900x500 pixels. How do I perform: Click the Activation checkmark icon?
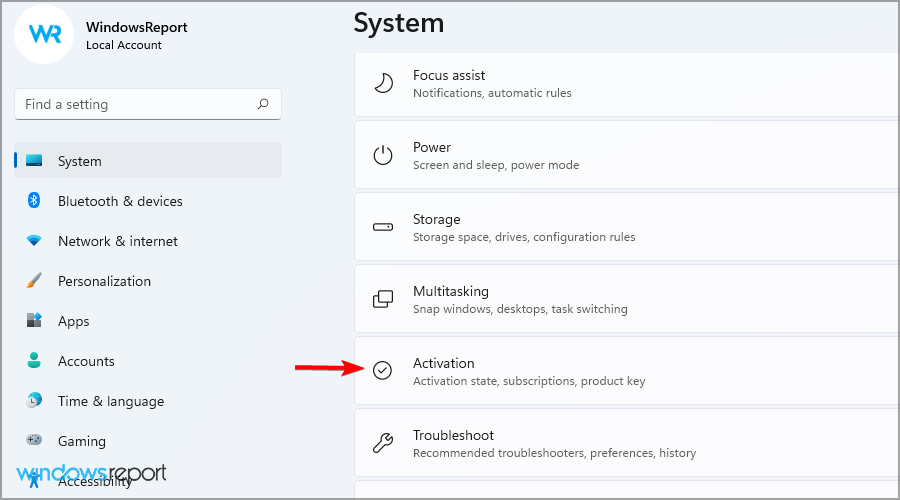383,371
